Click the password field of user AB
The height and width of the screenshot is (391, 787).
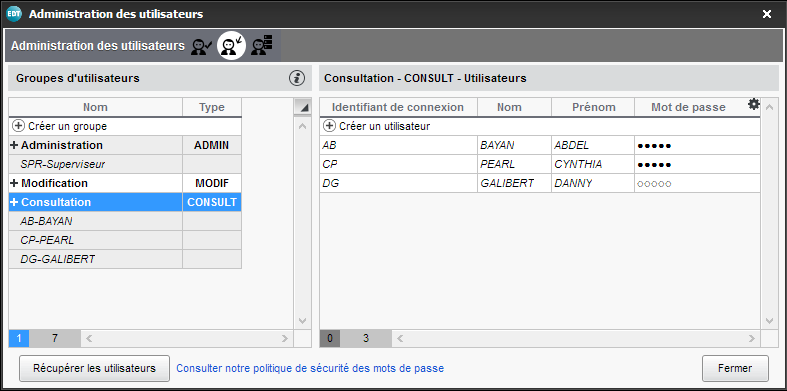coord(697,145)
